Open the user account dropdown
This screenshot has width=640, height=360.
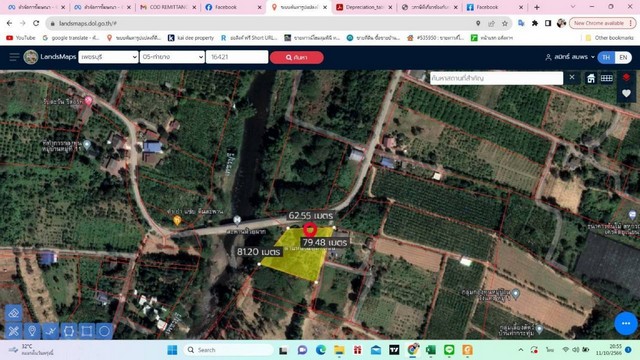[570, 57]
